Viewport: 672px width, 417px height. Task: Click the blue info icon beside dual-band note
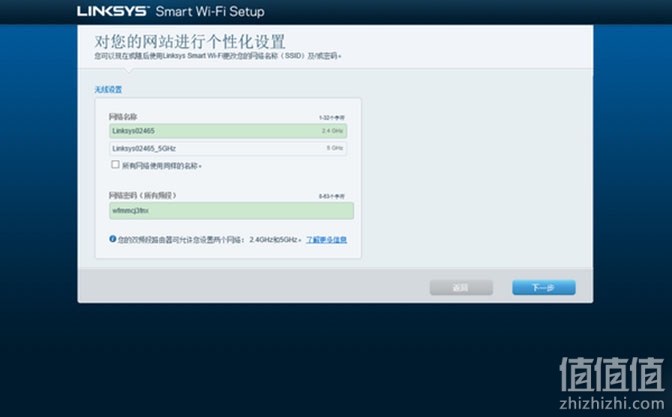tap(113, 239)
